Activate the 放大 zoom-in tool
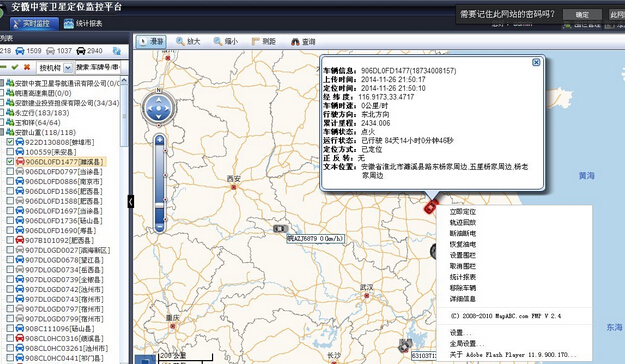 click(188, 41)
